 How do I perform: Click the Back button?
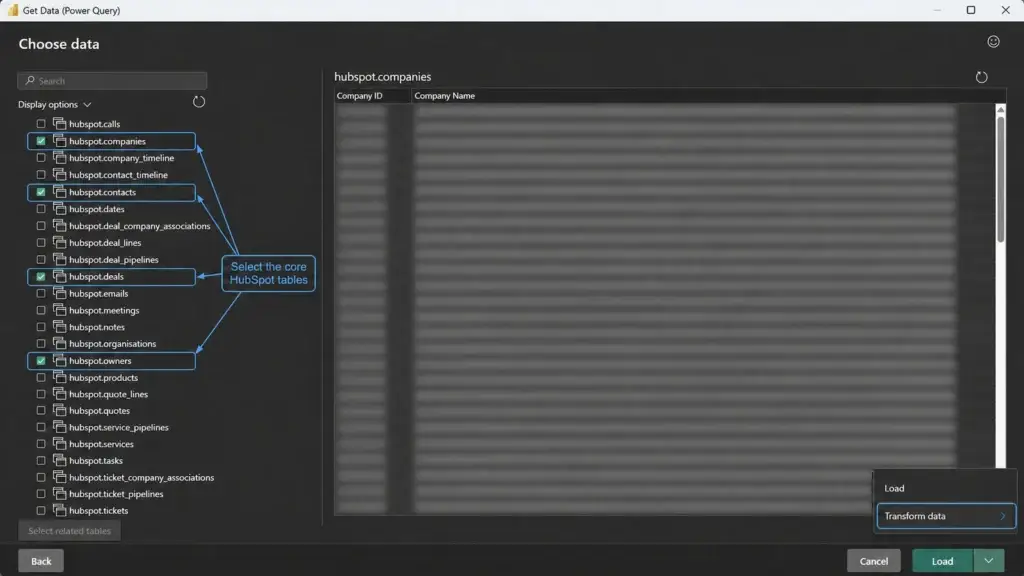click(x=41, y=561)
